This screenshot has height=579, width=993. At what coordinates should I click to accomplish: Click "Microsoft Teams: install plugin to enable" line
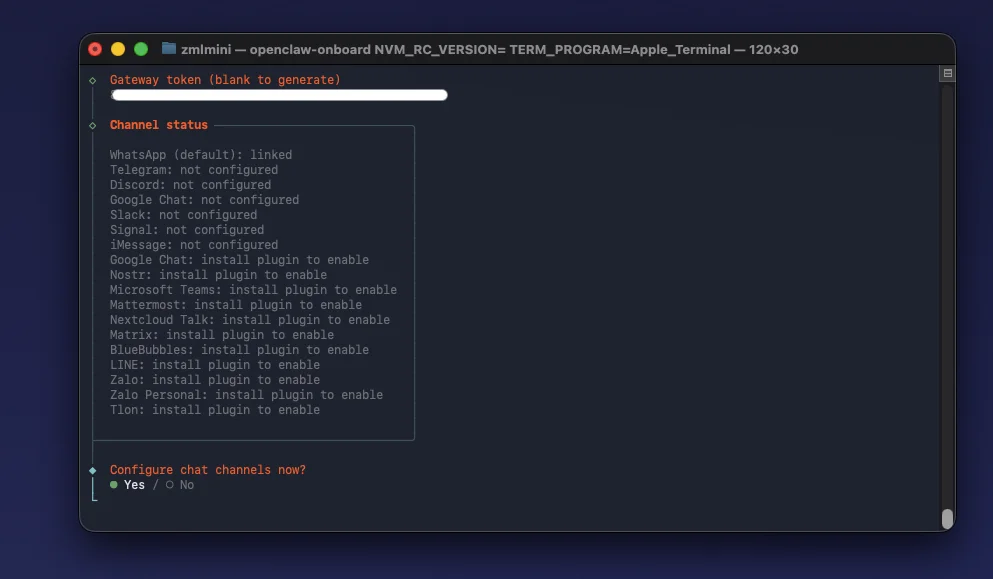click(253, 290)
